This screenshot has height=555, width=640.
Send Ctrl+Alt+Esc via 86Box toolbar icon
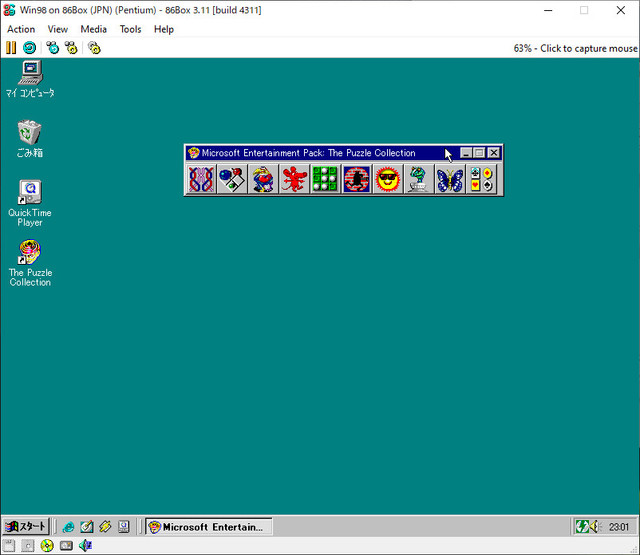pos(71,48)
